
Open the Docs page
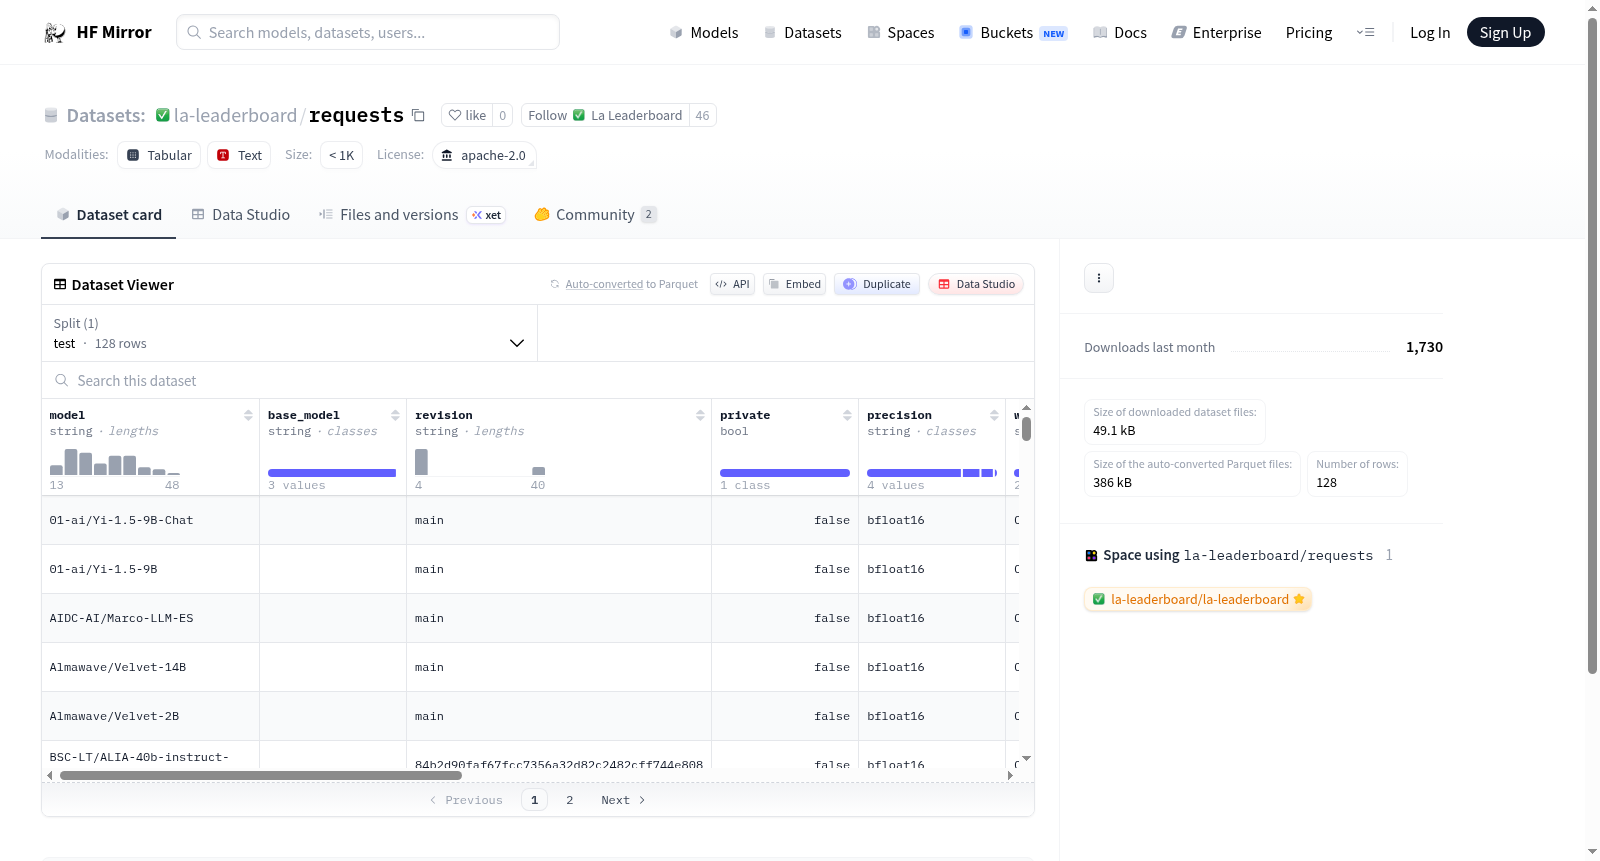1120,33
